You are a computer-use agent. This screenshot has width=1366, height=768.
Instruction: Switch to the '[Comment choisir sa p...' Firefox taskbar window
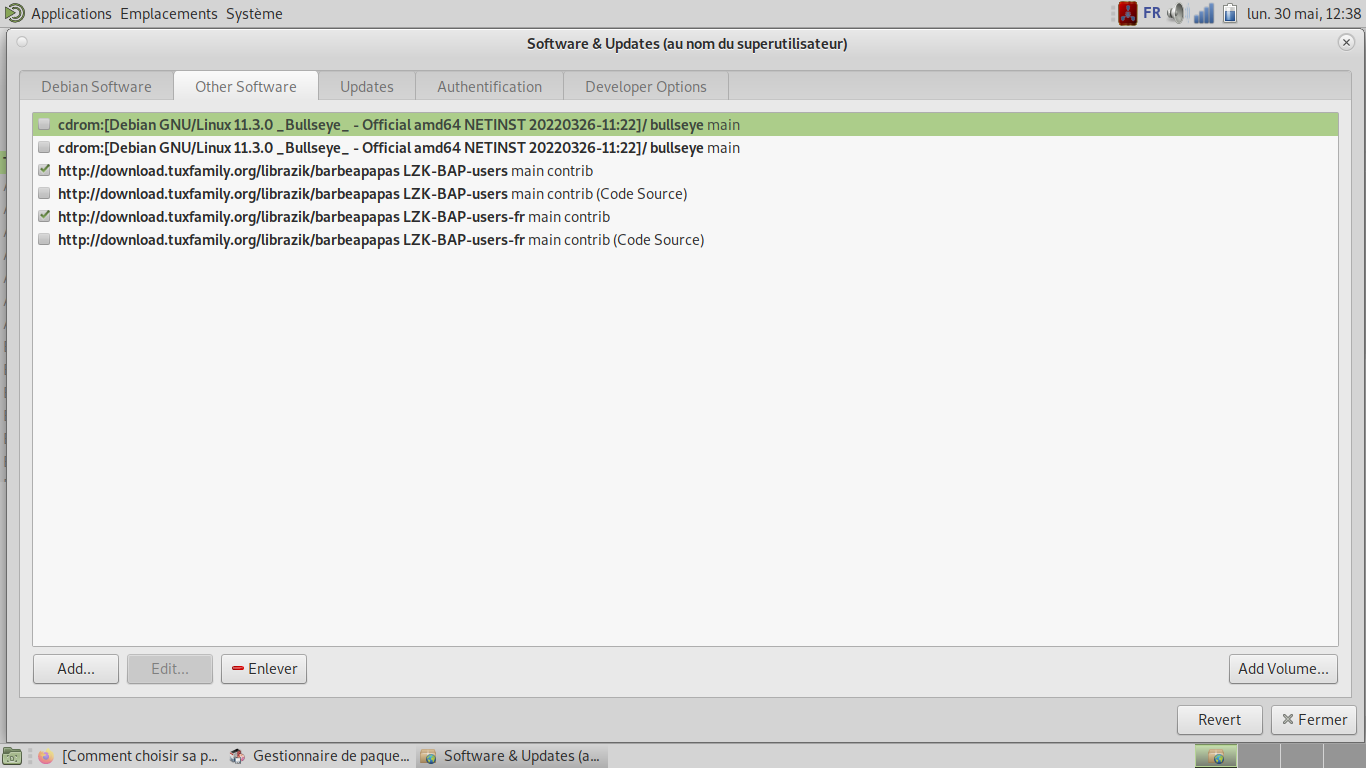pos(127,756)
